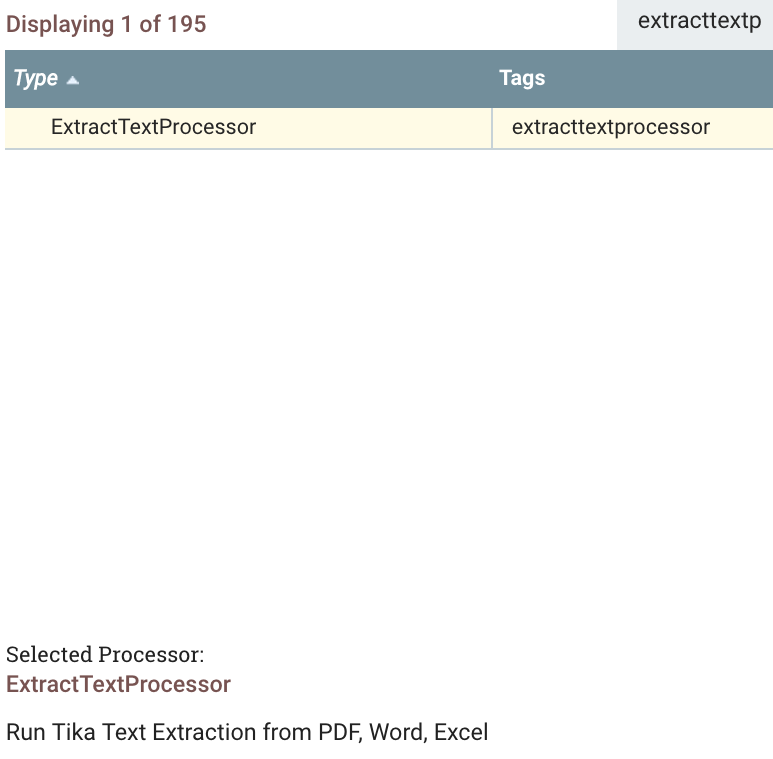Click the word Word in the description
773x759 pixels.
point(397,732)
